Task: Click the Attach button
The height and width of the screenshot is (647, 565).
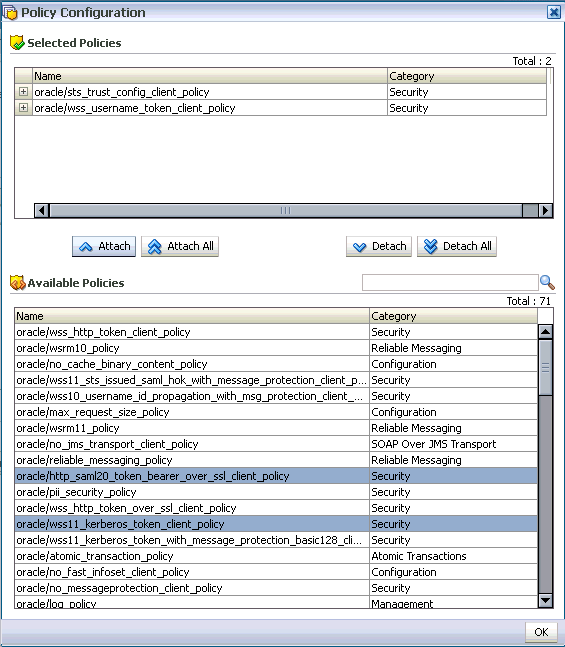Action: (104, 246)
